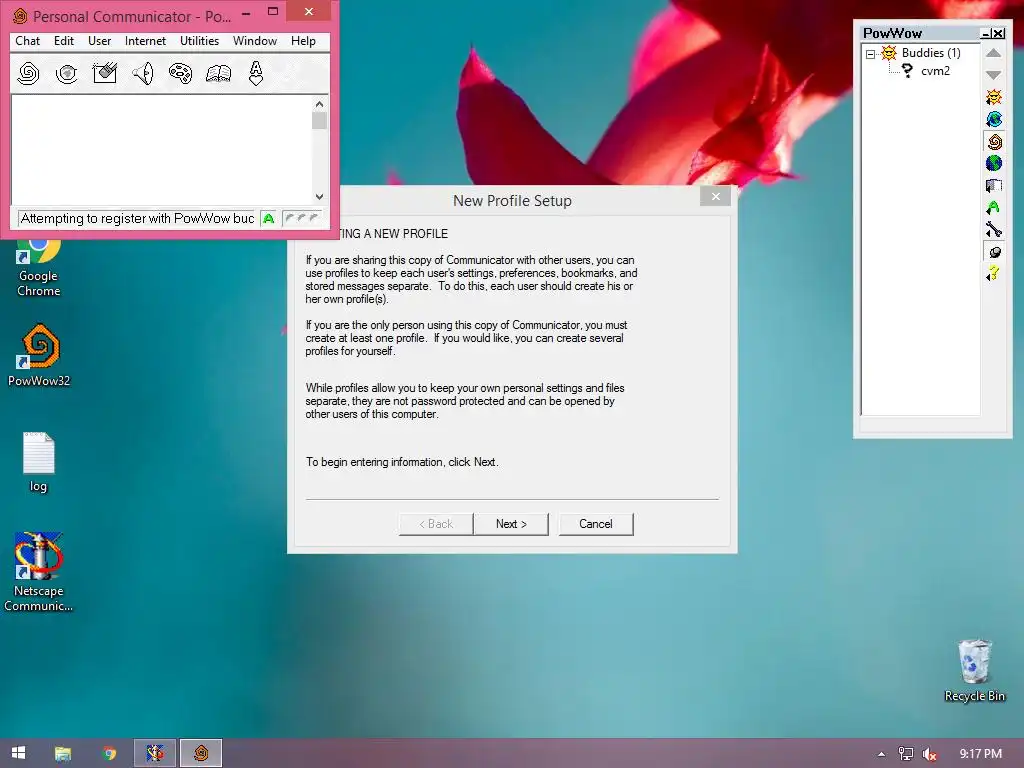Click the chat scrollbar thumb
Viewport: 1024px width, 768px height.
tap(319, 121)
